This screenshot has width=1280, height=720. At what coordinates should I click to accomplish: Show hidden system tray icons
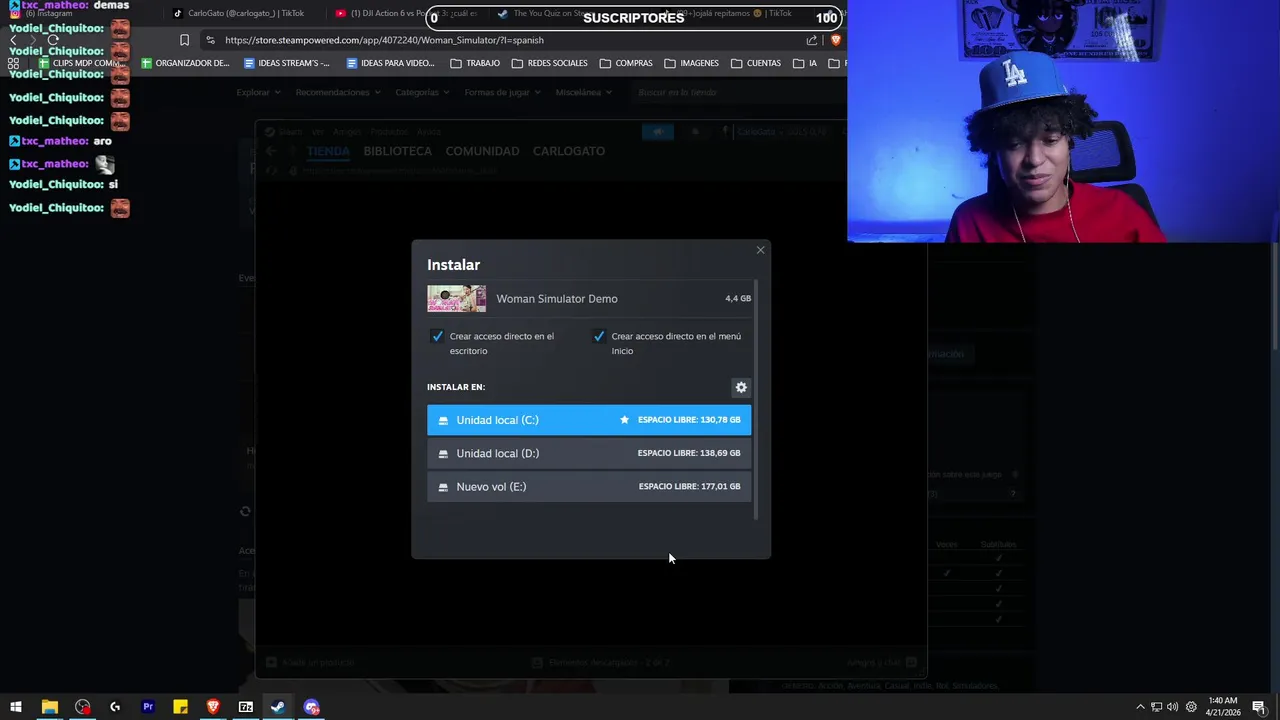[x=1140, y=707]
